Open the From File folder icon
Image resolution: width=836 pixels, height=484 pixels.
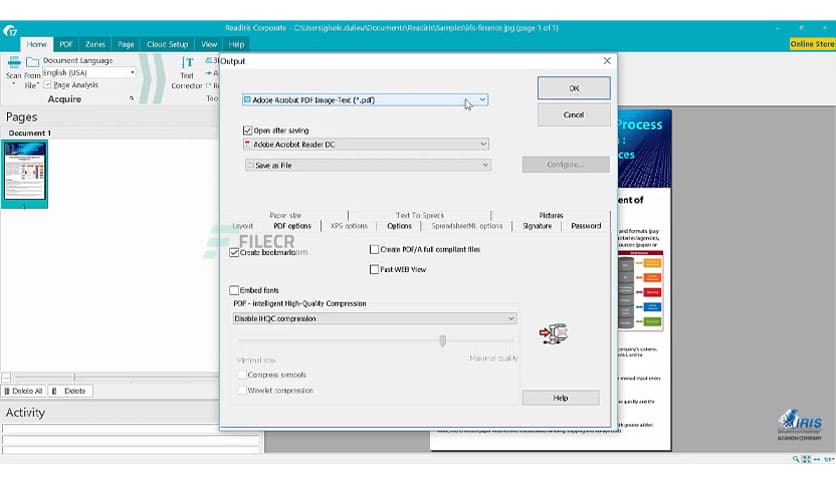coord(33,62)
